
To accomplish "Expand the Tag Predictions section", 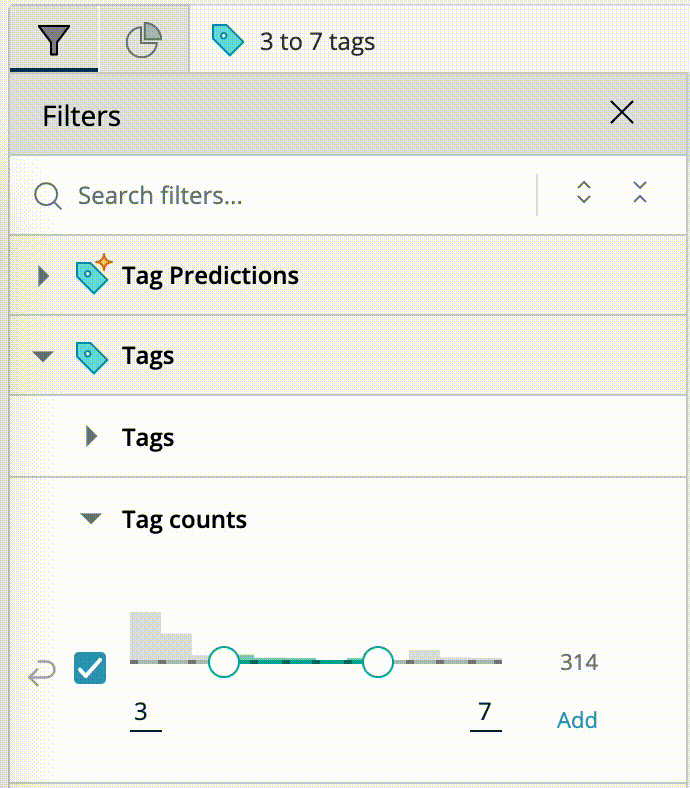I will [42, 276].
